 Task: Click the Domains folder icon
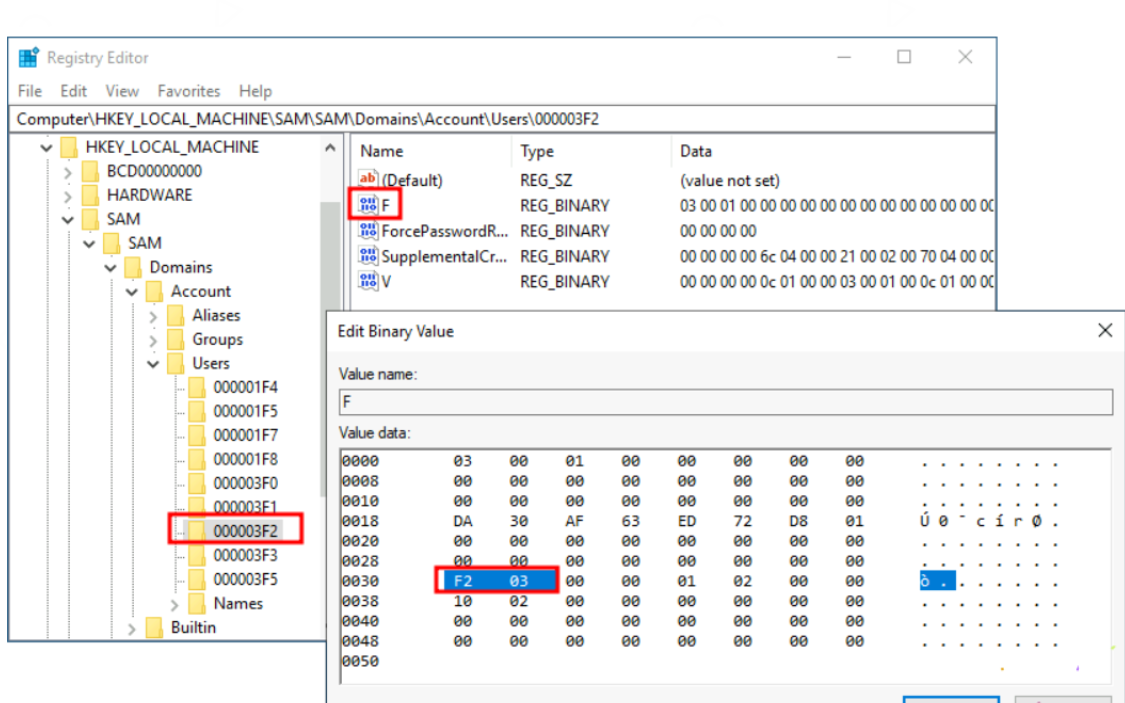pos(133,268)
